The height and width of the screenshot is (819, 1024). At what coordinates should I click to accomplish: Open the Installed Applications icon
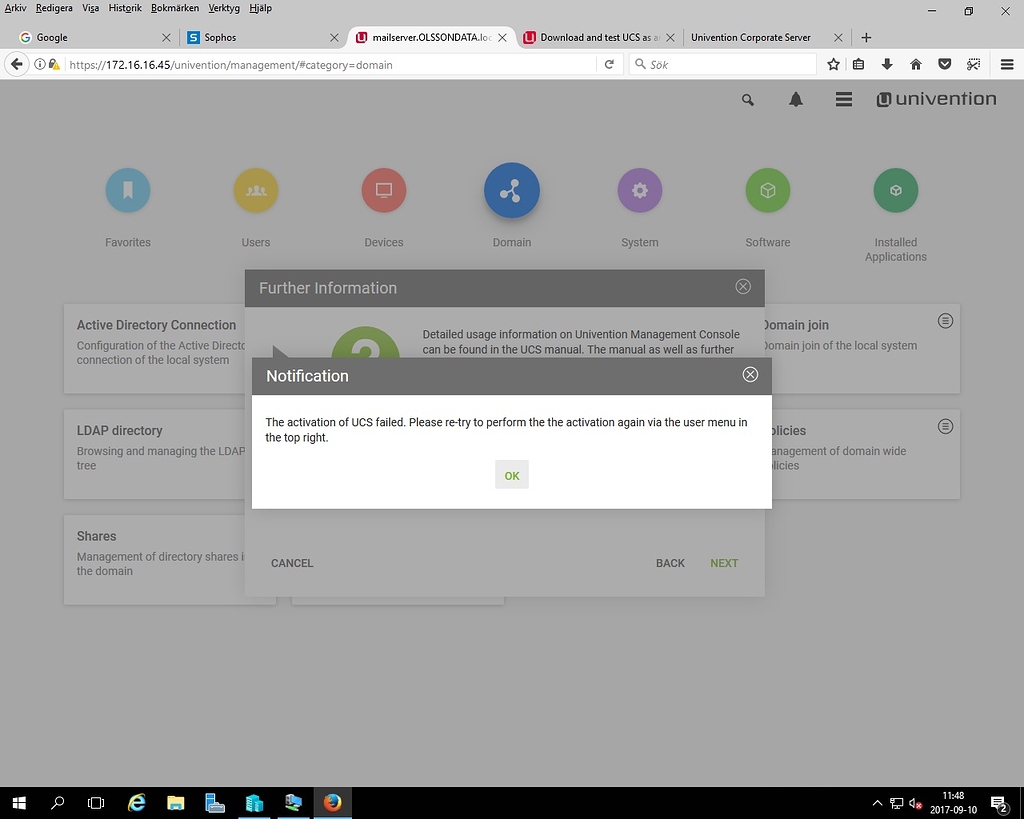coord(895,190)
